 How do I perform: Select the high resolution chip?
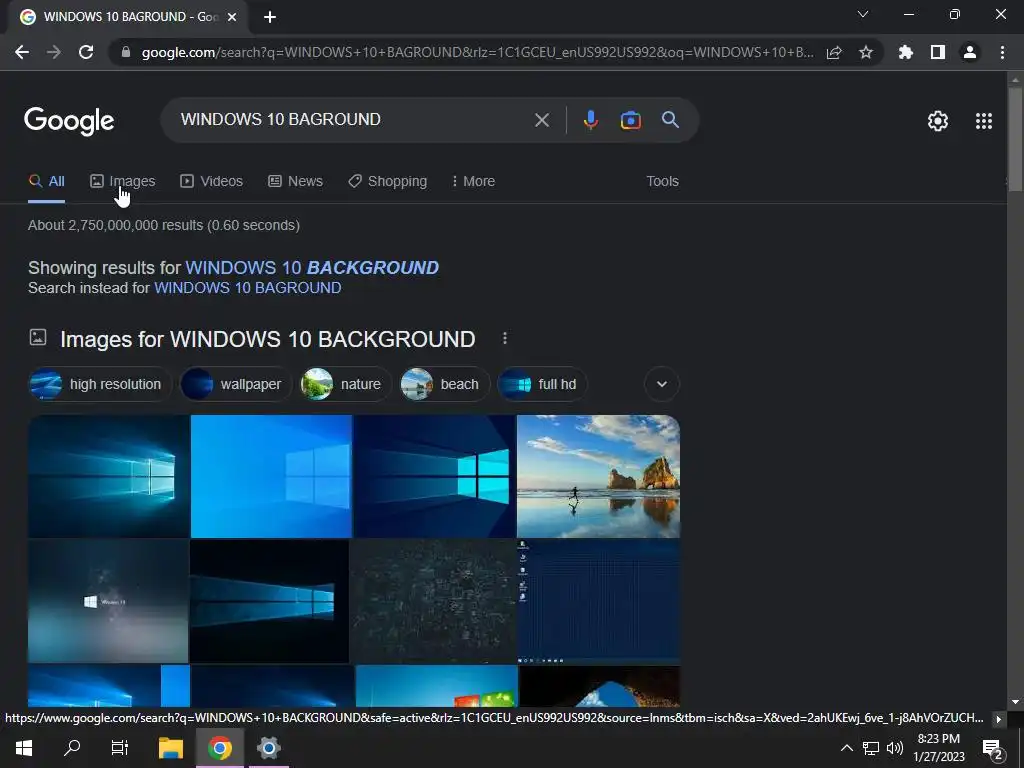[100, 385]
